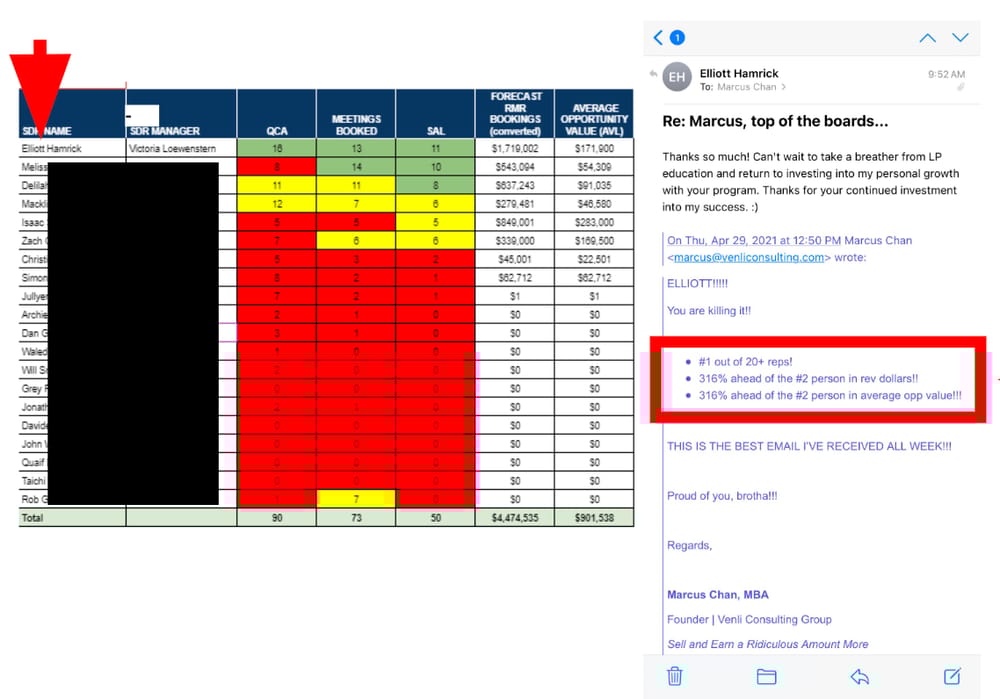Click the average value cell '$22,501'
Viewport: 1000px width, 699px height.
click(x=594, y=259)
